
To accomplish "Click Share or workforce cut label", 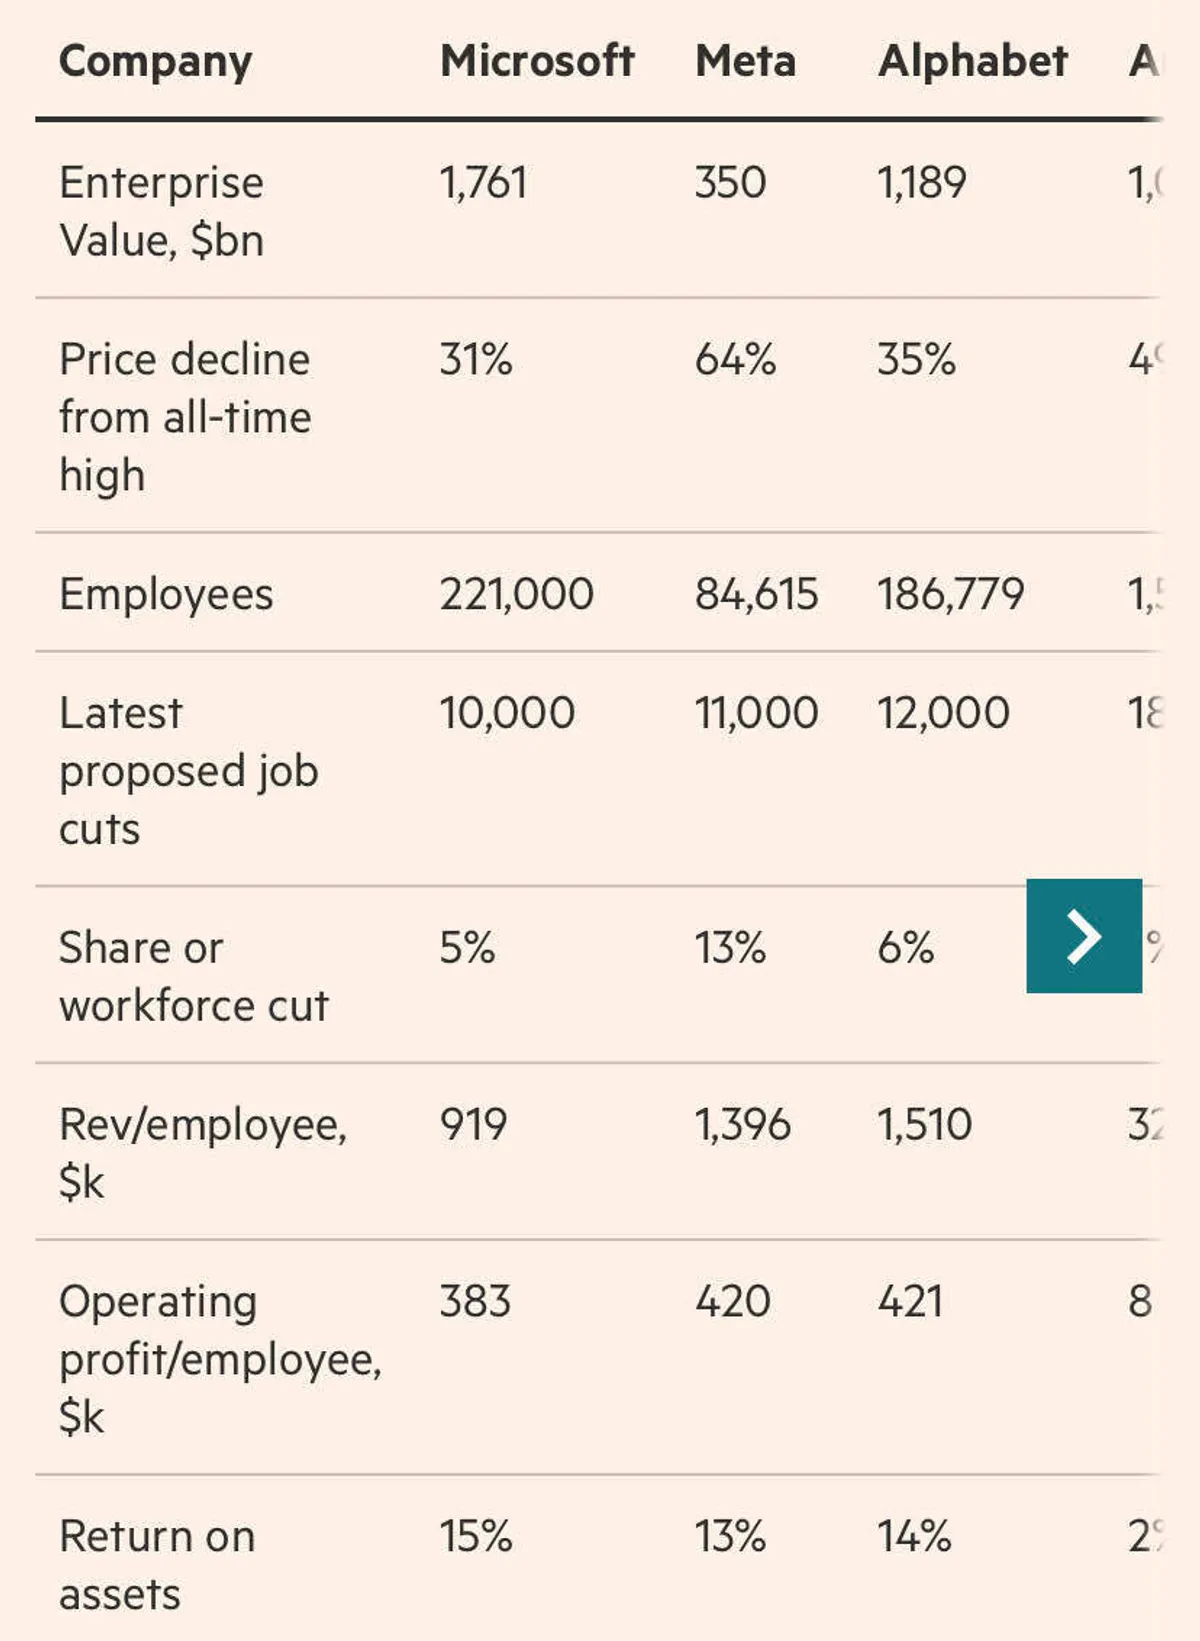I will pos(193,976).
